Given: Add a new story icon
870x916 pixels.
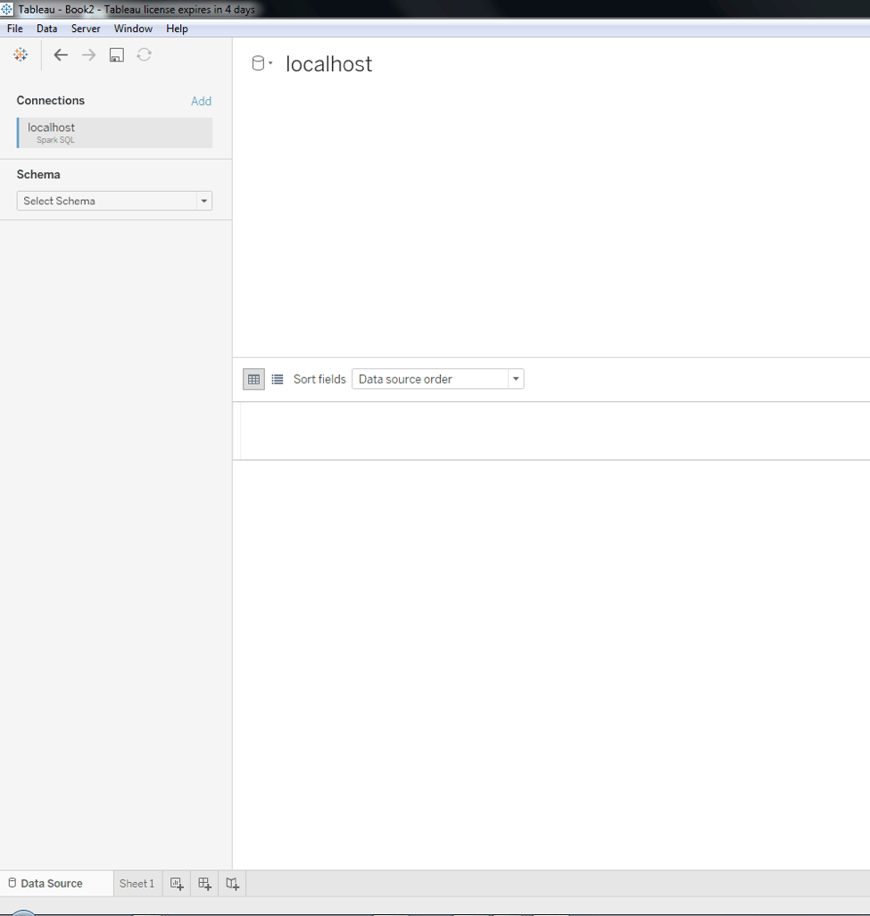Looking at the screenshot, I should pyautogui.click(x=233, y=884).
